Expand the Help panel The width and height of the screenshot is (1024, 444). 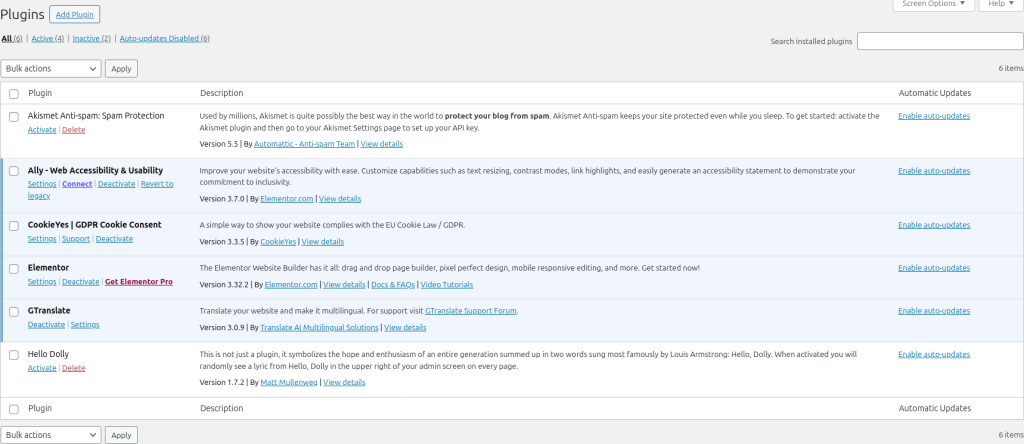[x=1001, y=5]
